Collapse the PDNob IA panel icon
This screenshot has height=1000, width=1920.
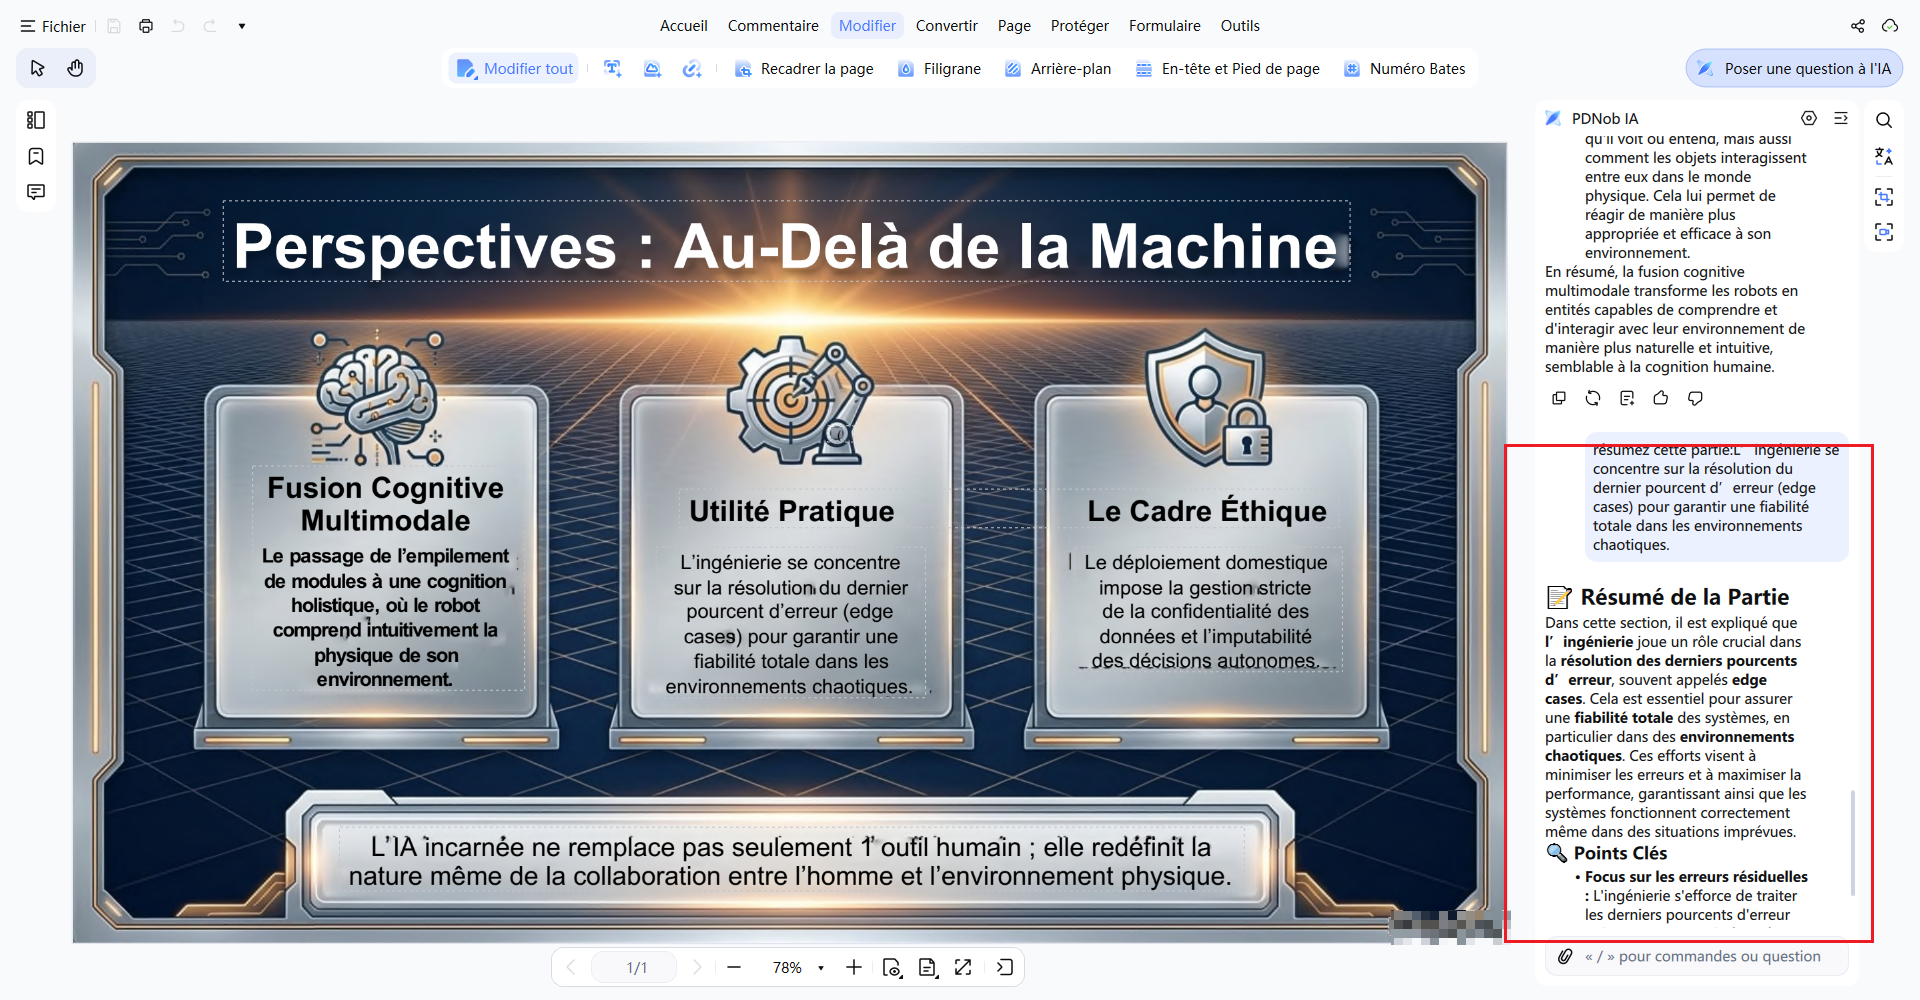coord(1841,118)
